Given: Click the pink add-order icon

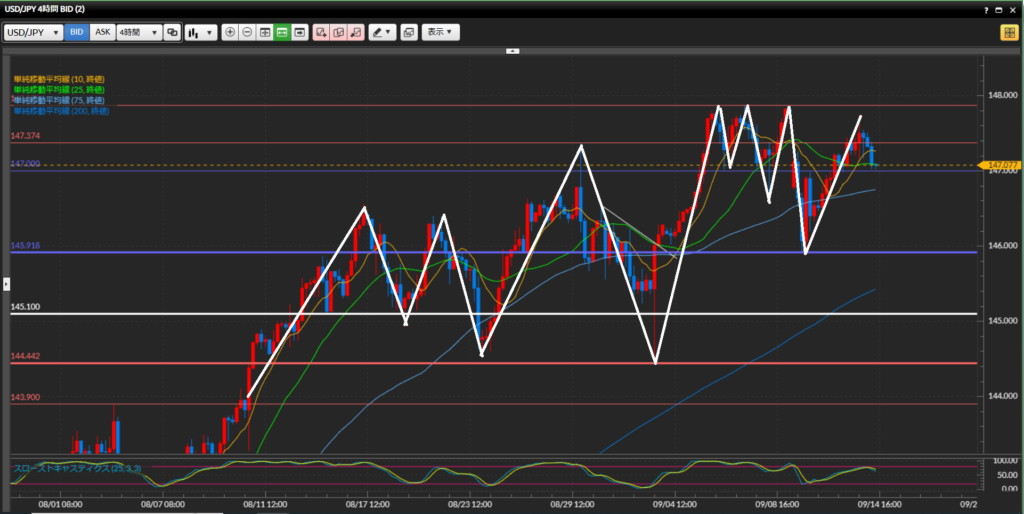Looking at the screenshot, I should click(x=321, y=32).
